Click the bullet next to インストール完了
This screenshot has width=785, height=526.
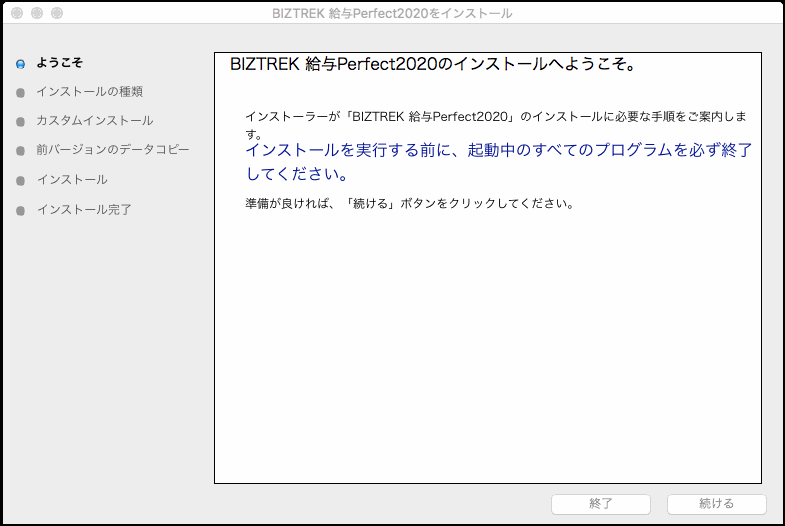point(20,210)
